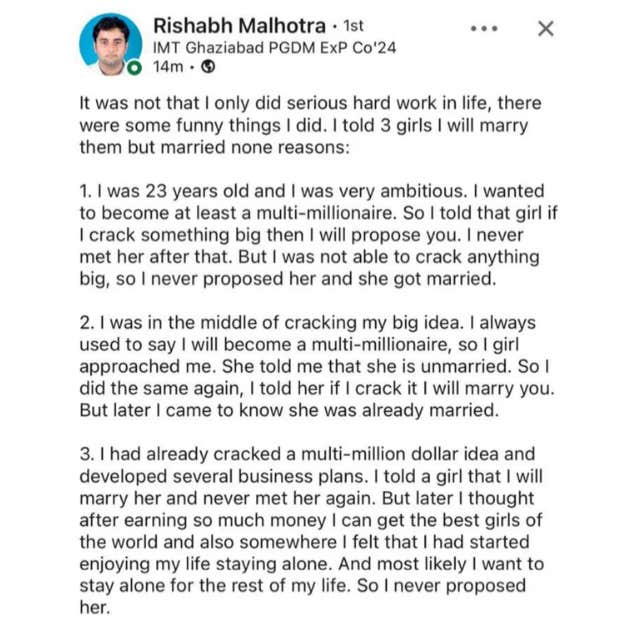Viewport: 620px width, 620px height.
Task: Dismiss the post with the X icon
Action: click(x=545, y=29)
